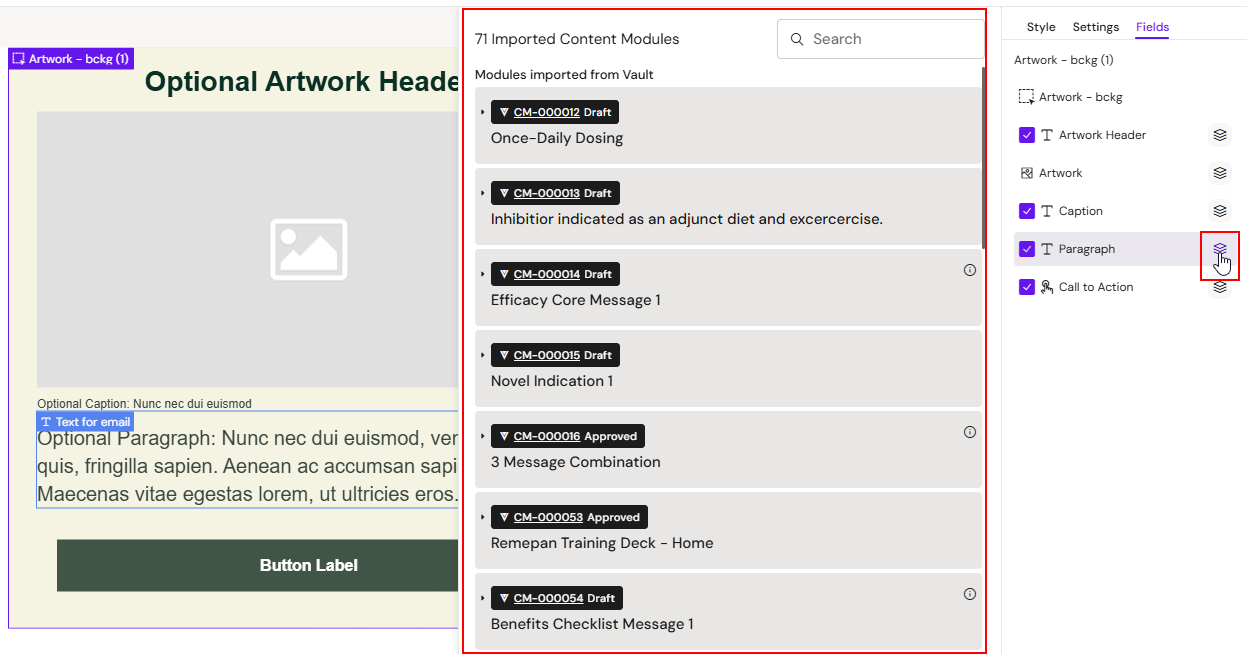This screenshot has width=1247, height=654.
Task: Open the CM-000054 link
Action: tap(548, 598)
